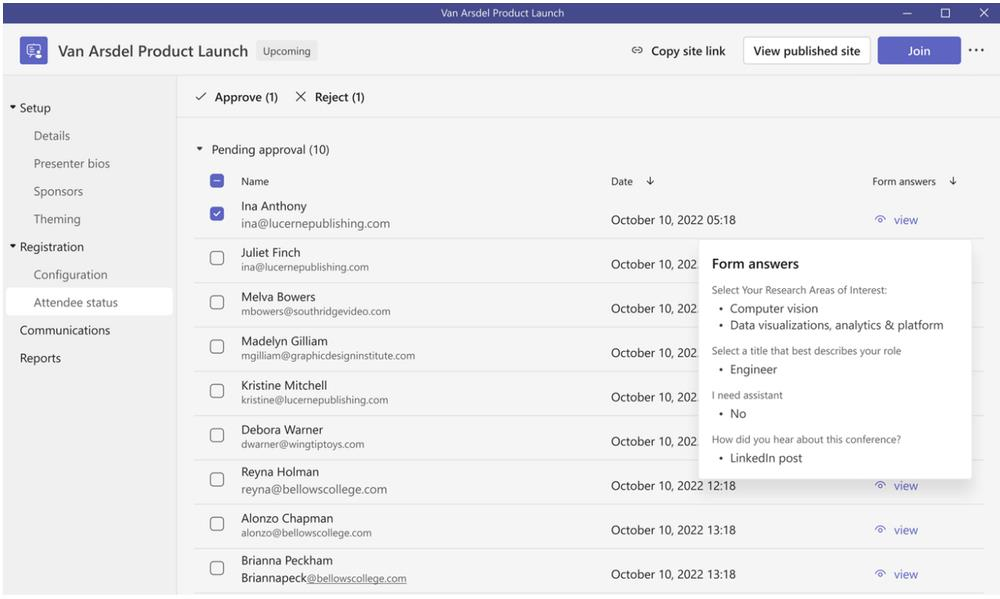The width and height of the screenshot is (1000, 599).
Task: Toggle the select-all checkbox in the header
Action: click(x=217, y=181)
